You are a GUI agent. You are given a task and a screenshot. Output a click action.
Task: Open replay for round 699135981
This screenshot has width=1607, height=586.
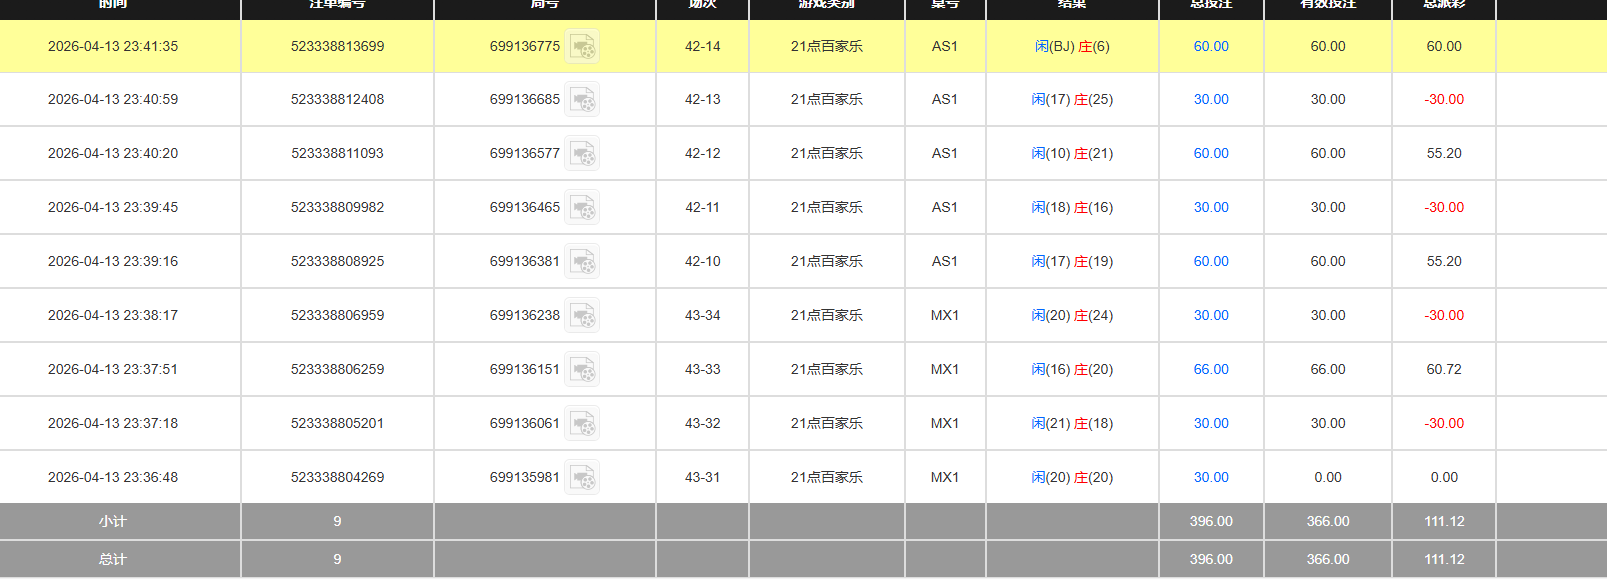[582, 478]
